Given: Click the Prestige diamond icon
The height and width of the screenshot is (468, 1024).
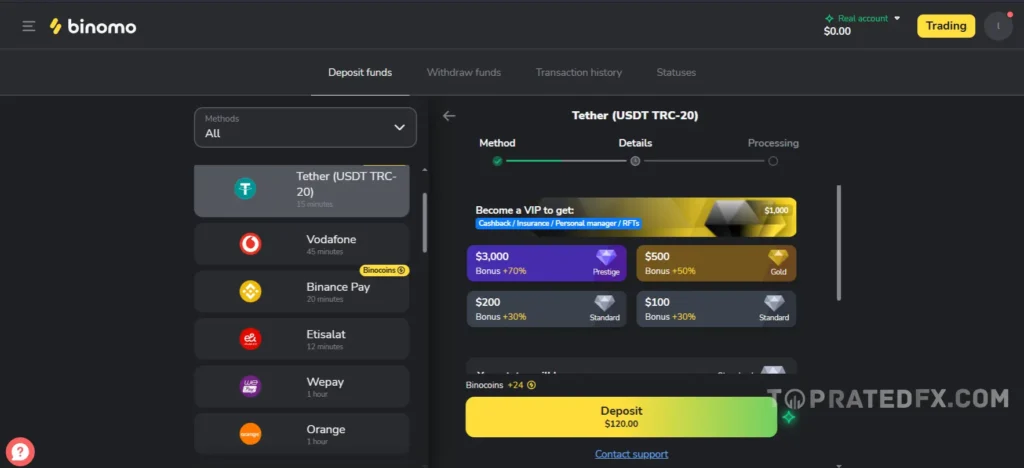Looking at the screenshot, I should (606, 257).
